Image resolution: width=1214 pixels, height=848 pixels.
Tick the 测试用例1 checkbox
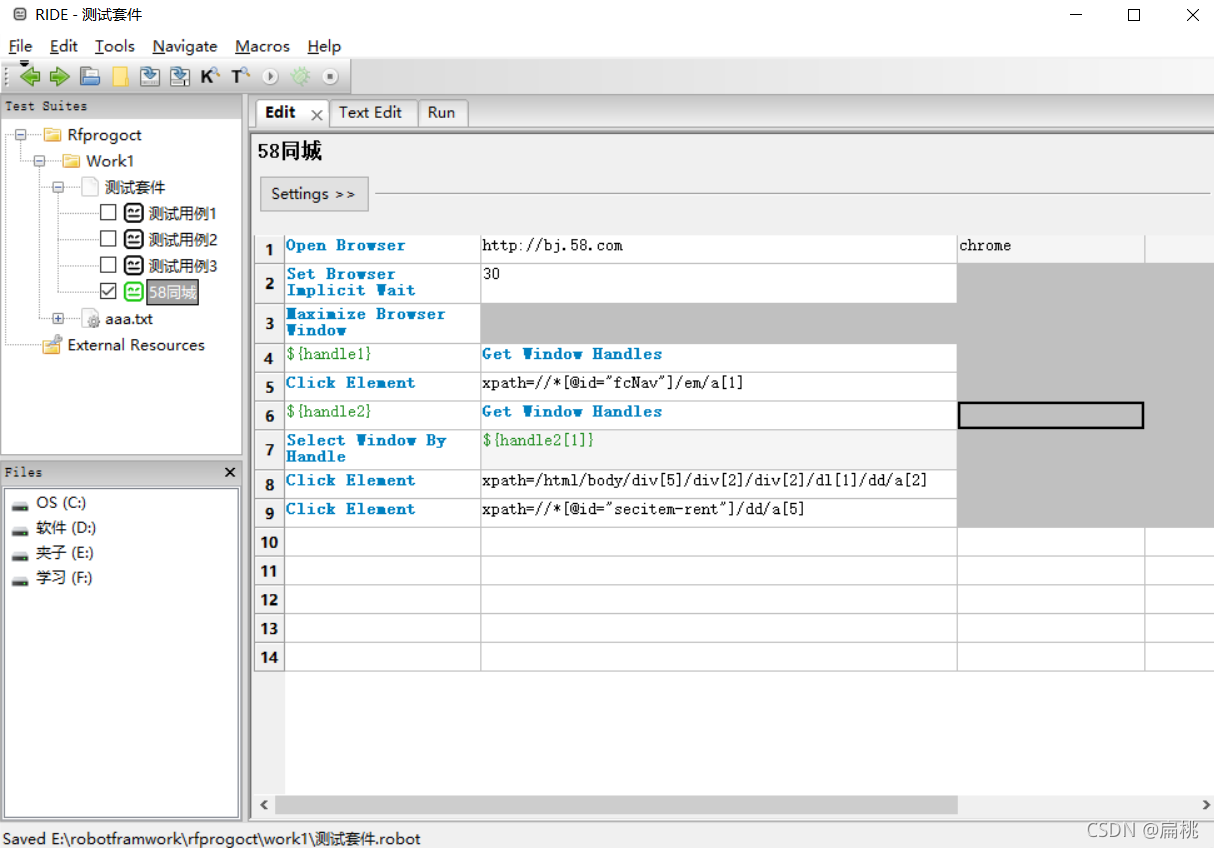point(108,213)
